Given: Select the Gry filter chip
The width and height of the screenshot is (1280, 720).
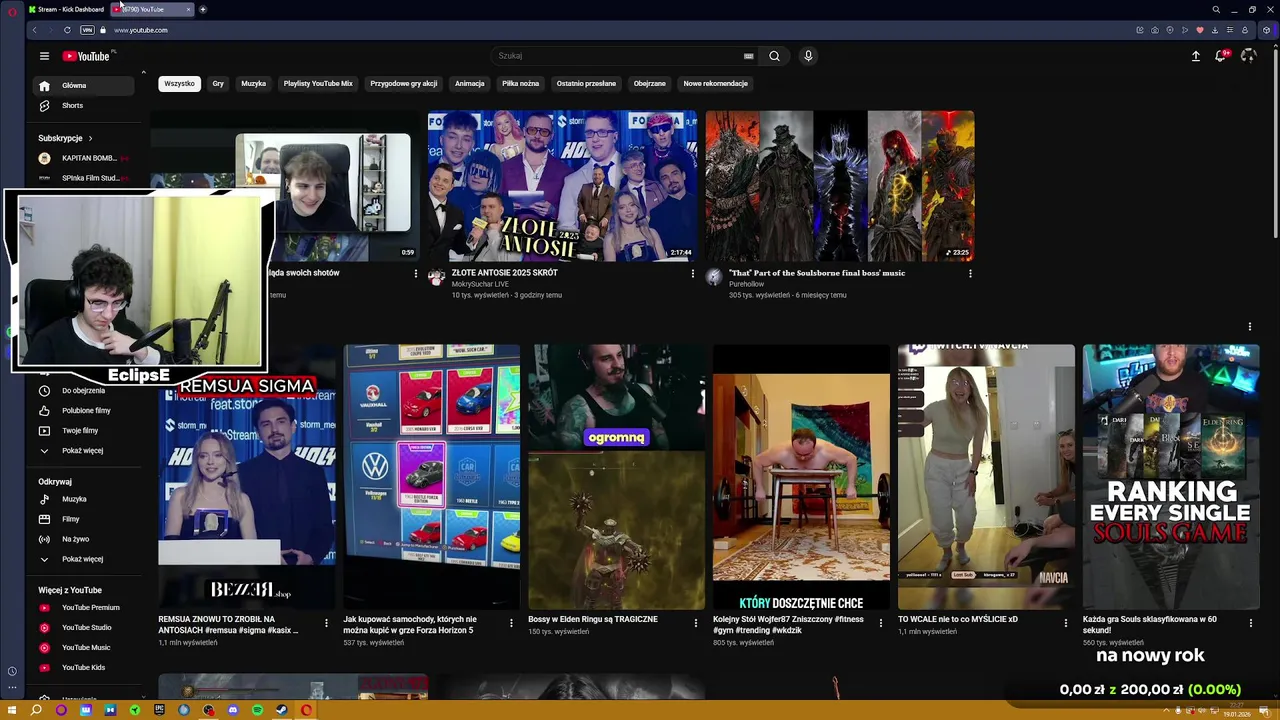Looking at the screenshot, I should pyautogui.click(x=218, y=83).
